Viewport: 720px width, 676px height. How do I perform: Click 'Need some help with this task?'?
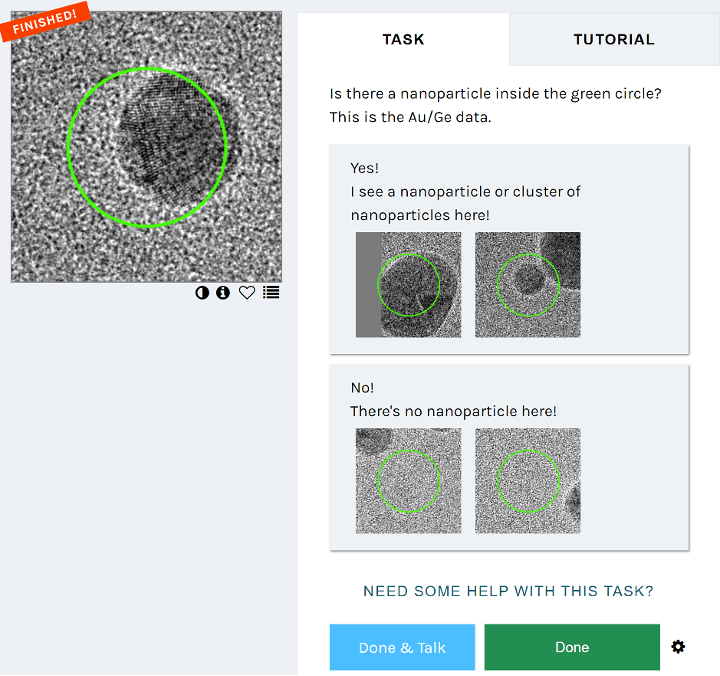508,591
